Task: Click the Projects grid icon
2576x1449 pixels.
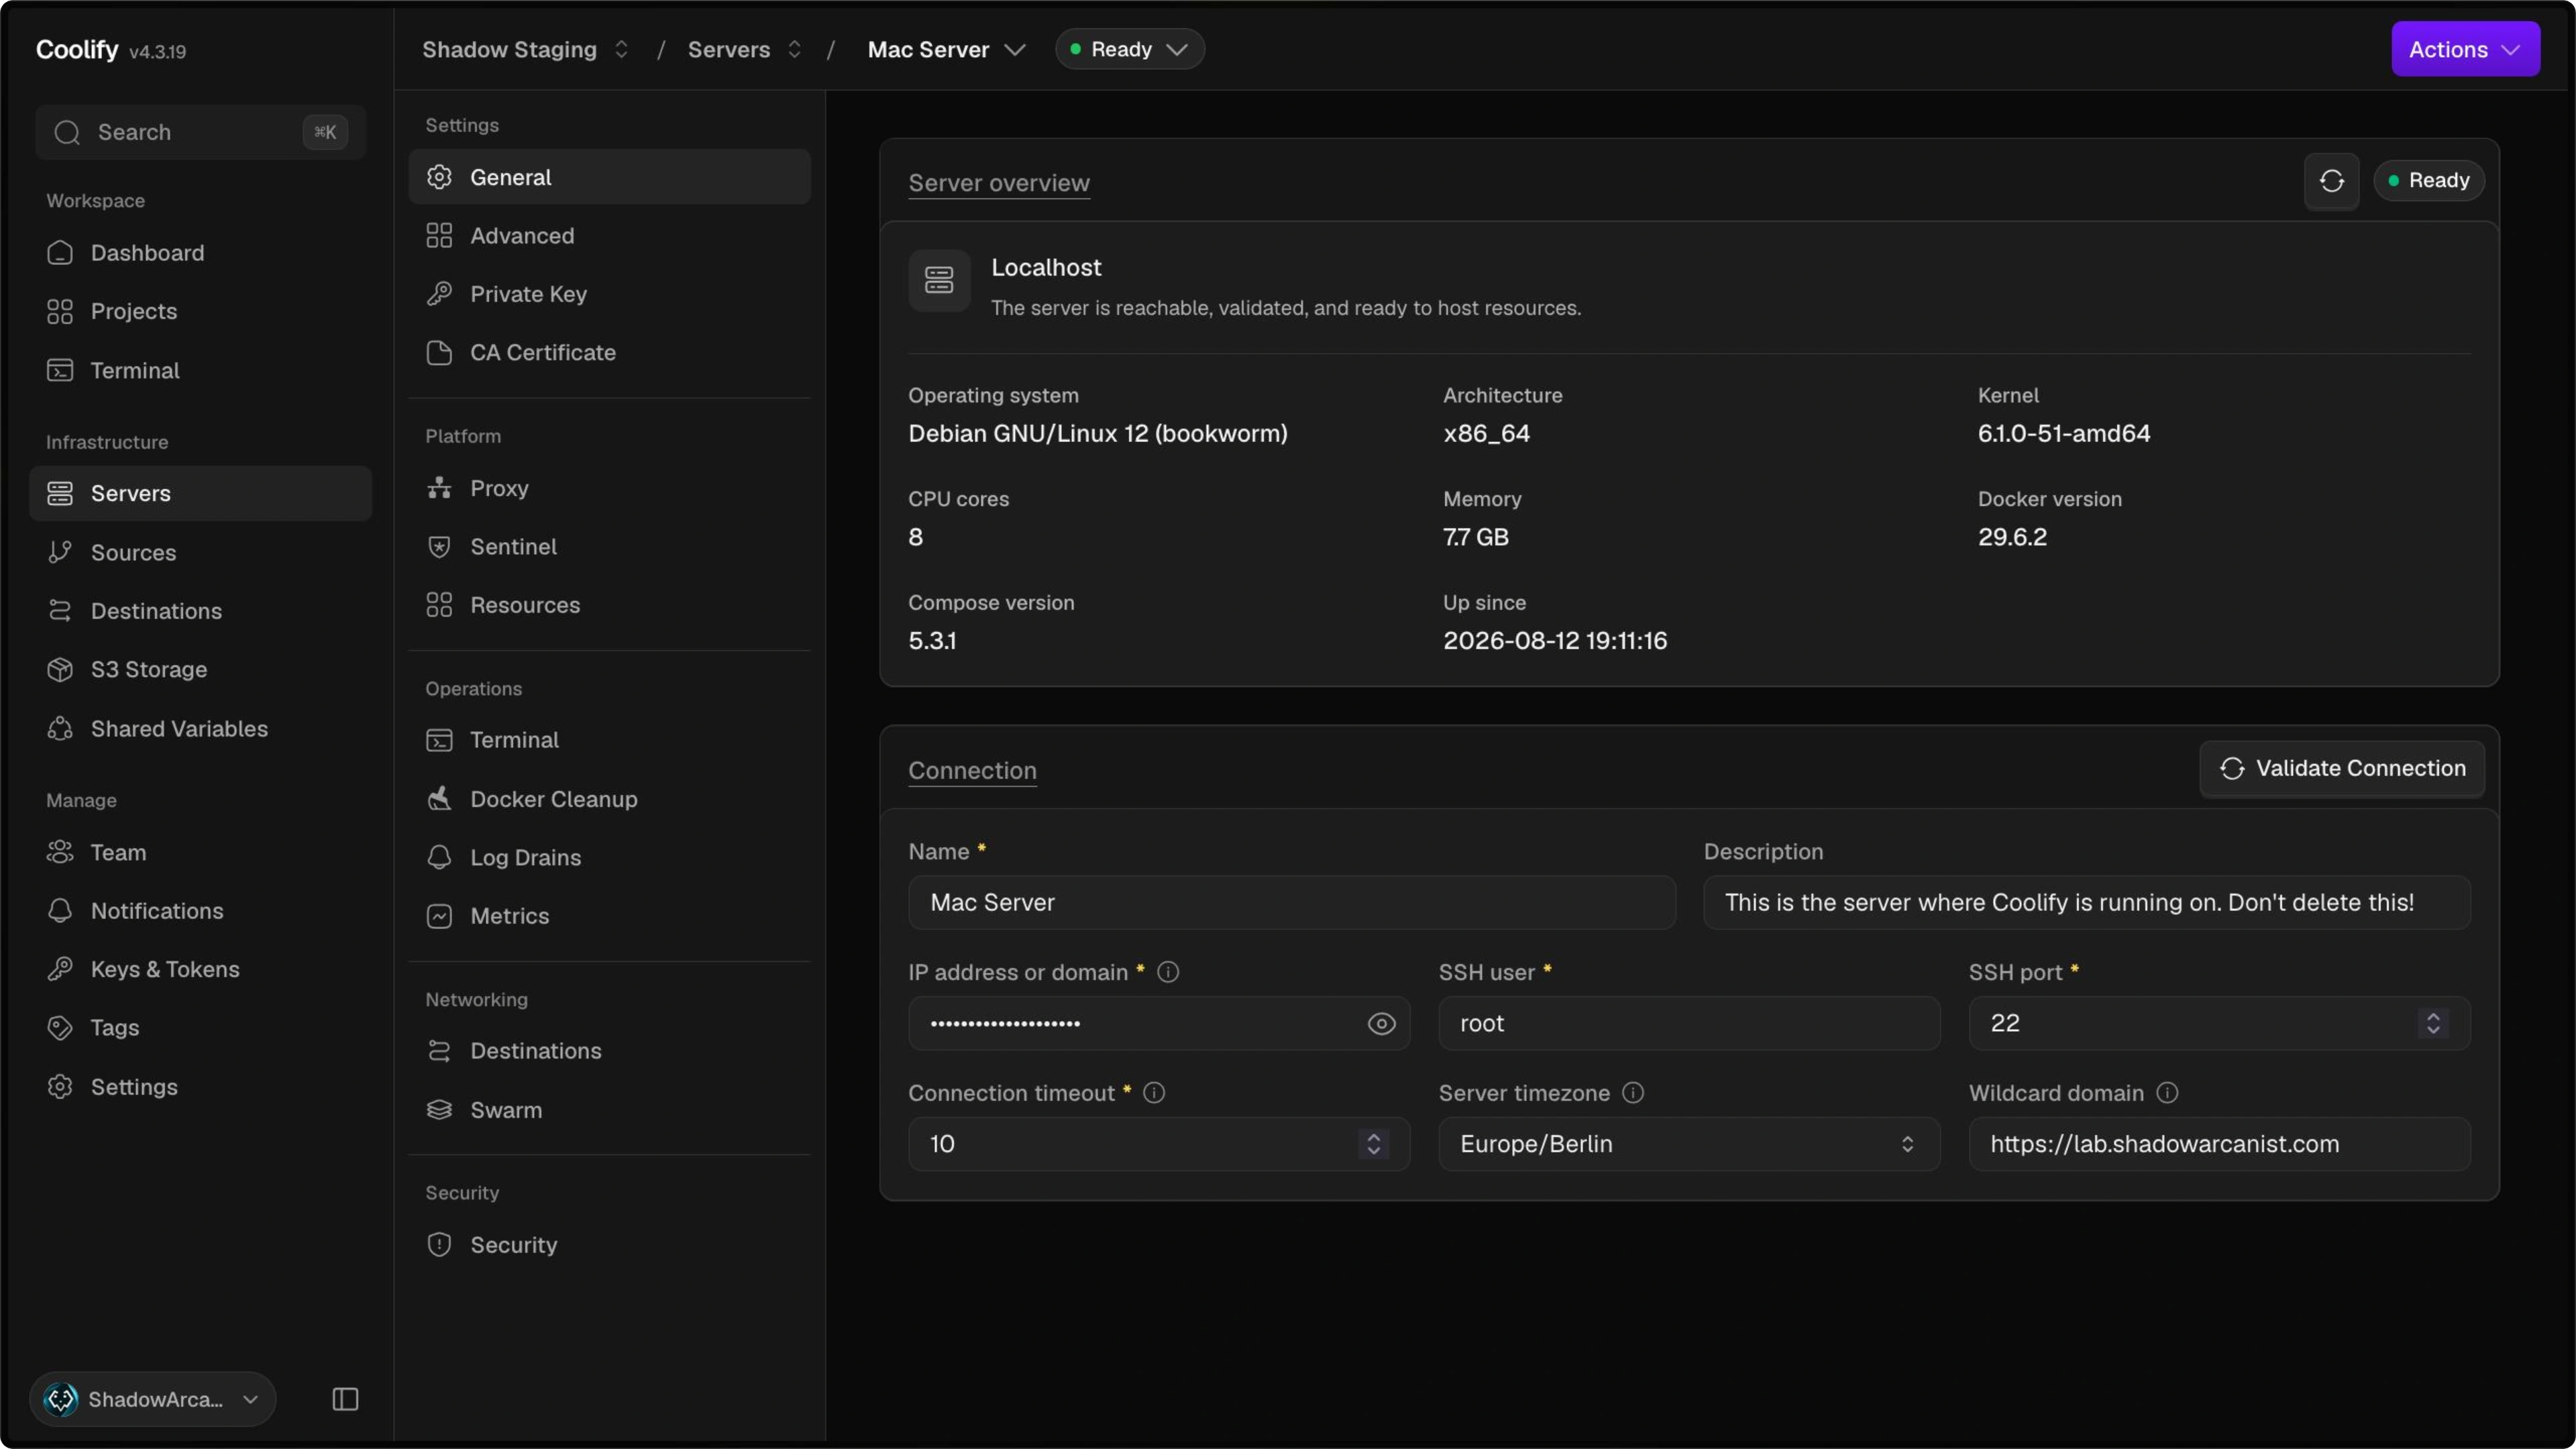Action: [60, 312]
